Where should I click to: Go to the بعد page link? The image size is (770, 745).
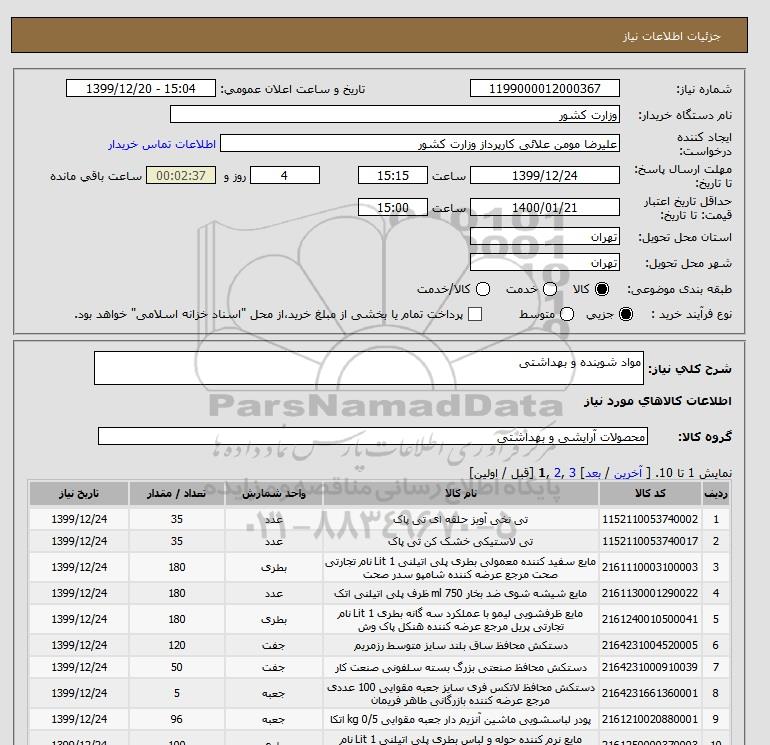593,473
